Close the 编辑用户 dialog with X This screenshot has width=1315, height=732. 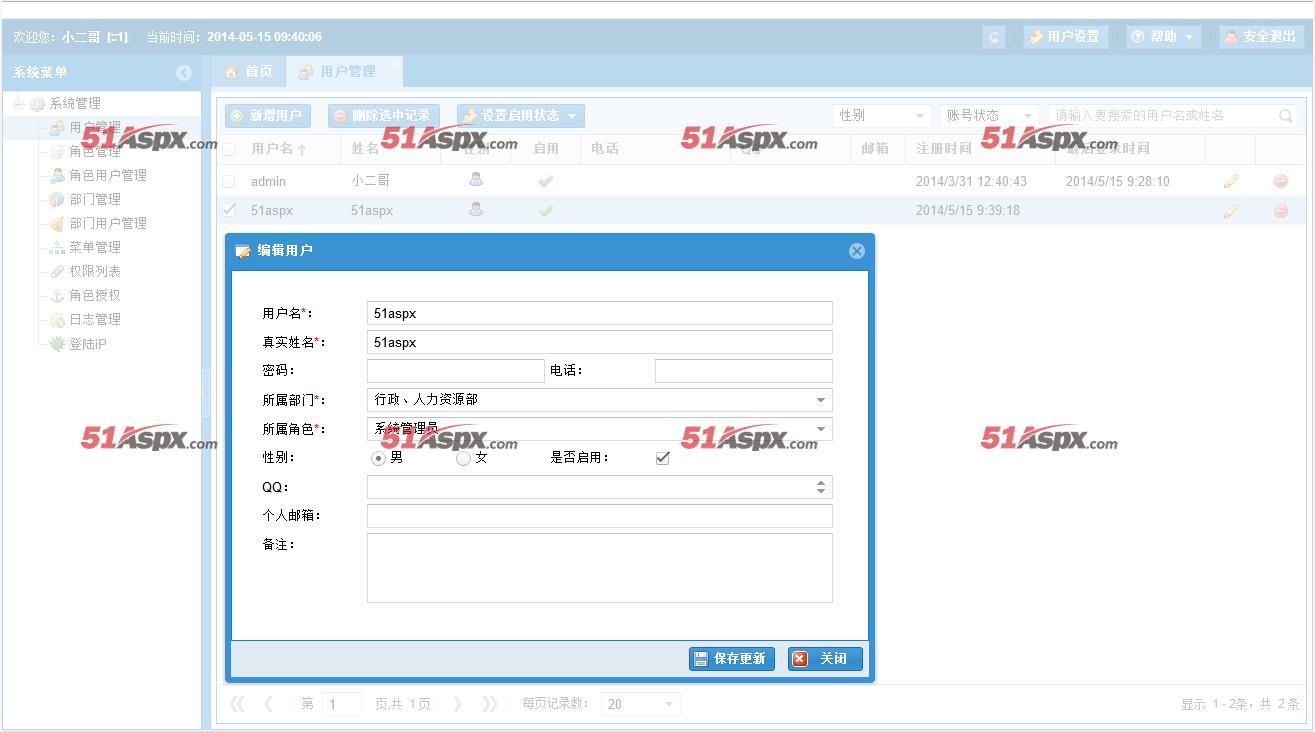(857, 251)
